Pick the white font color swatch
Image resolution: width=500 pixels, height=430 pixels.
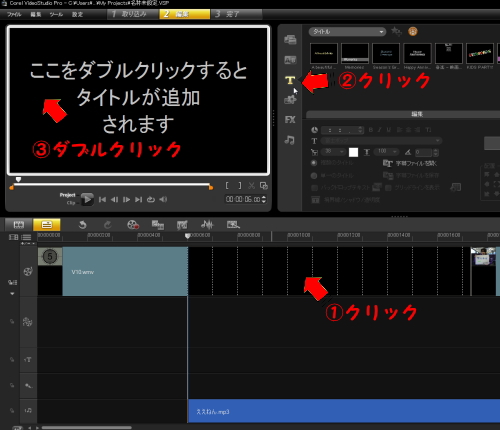(x=353, y=152)
